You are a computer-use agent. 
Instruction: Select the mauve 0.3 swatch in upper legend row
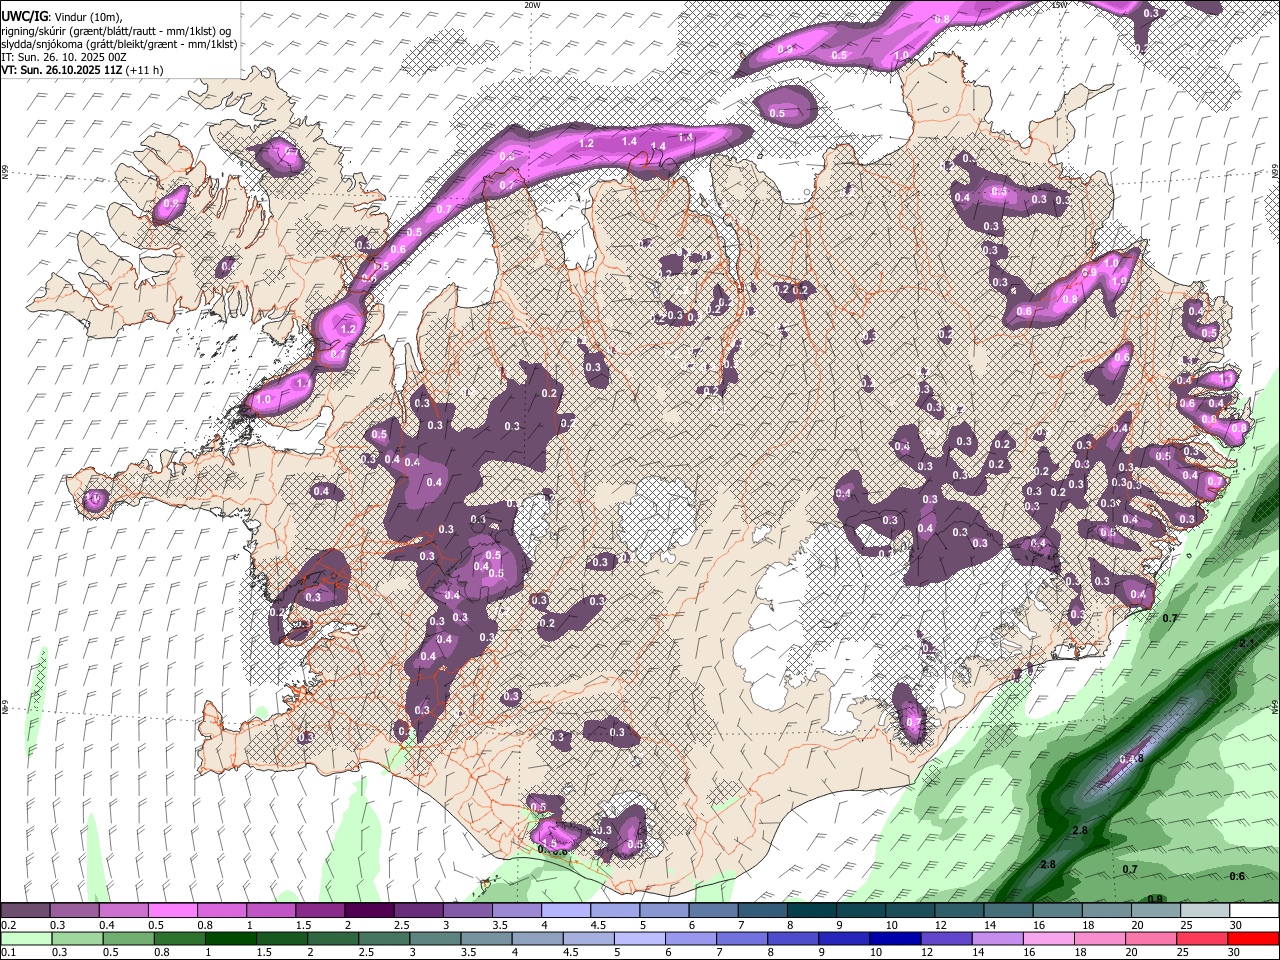[74, 911]
